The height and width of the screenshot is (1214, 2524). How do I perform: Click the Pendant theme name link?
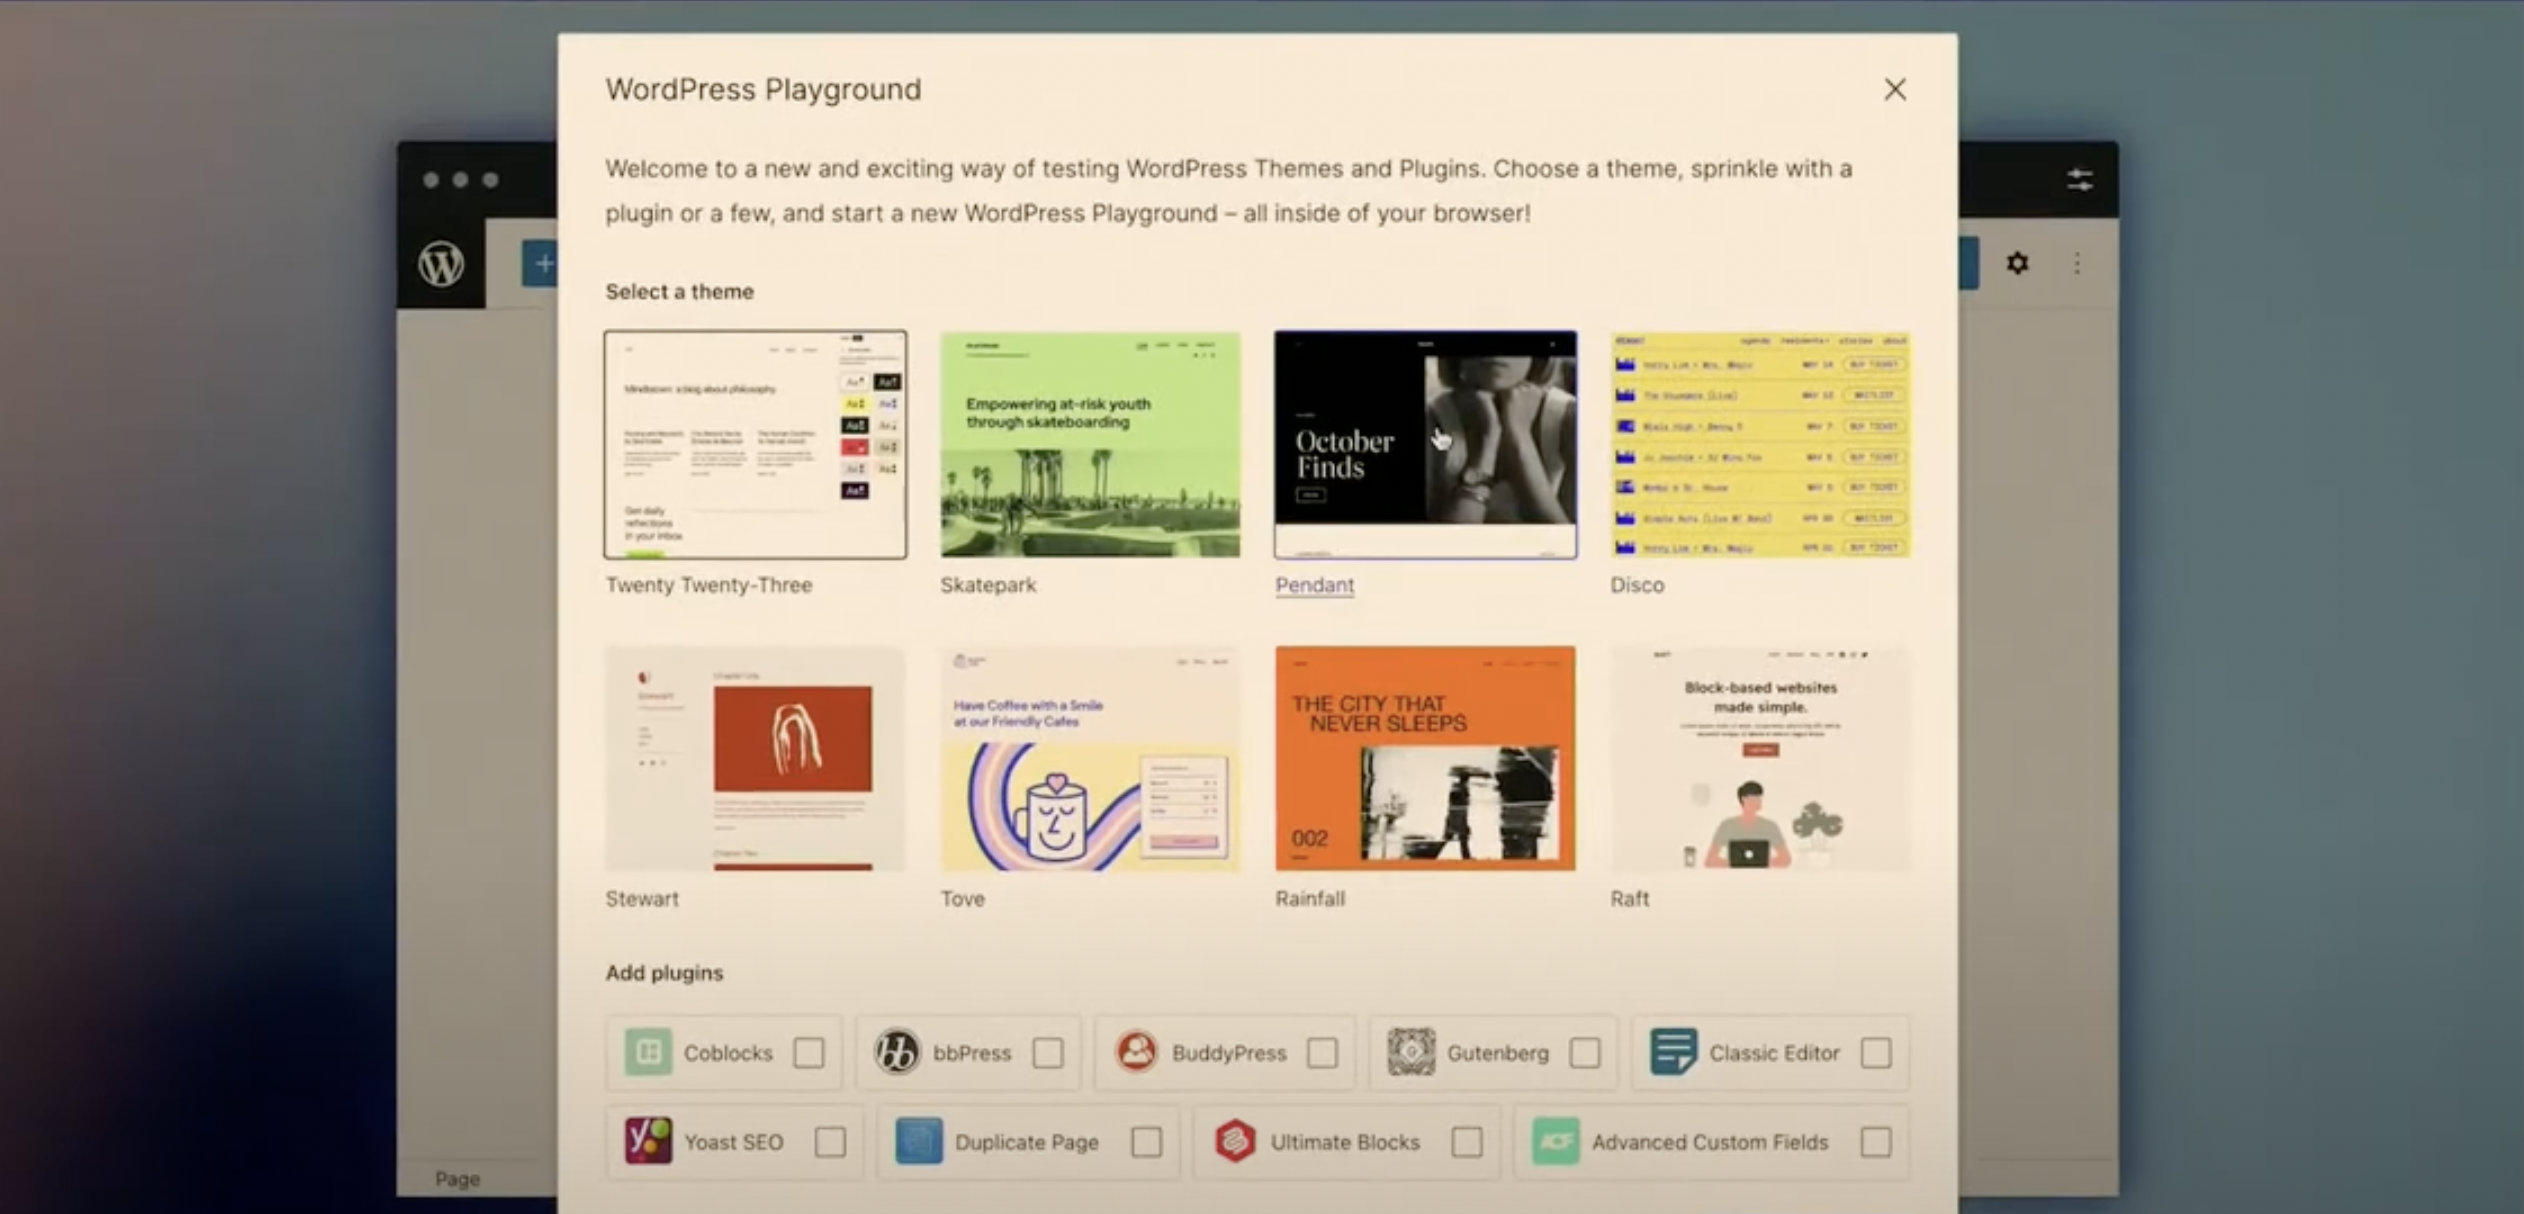1314,585
